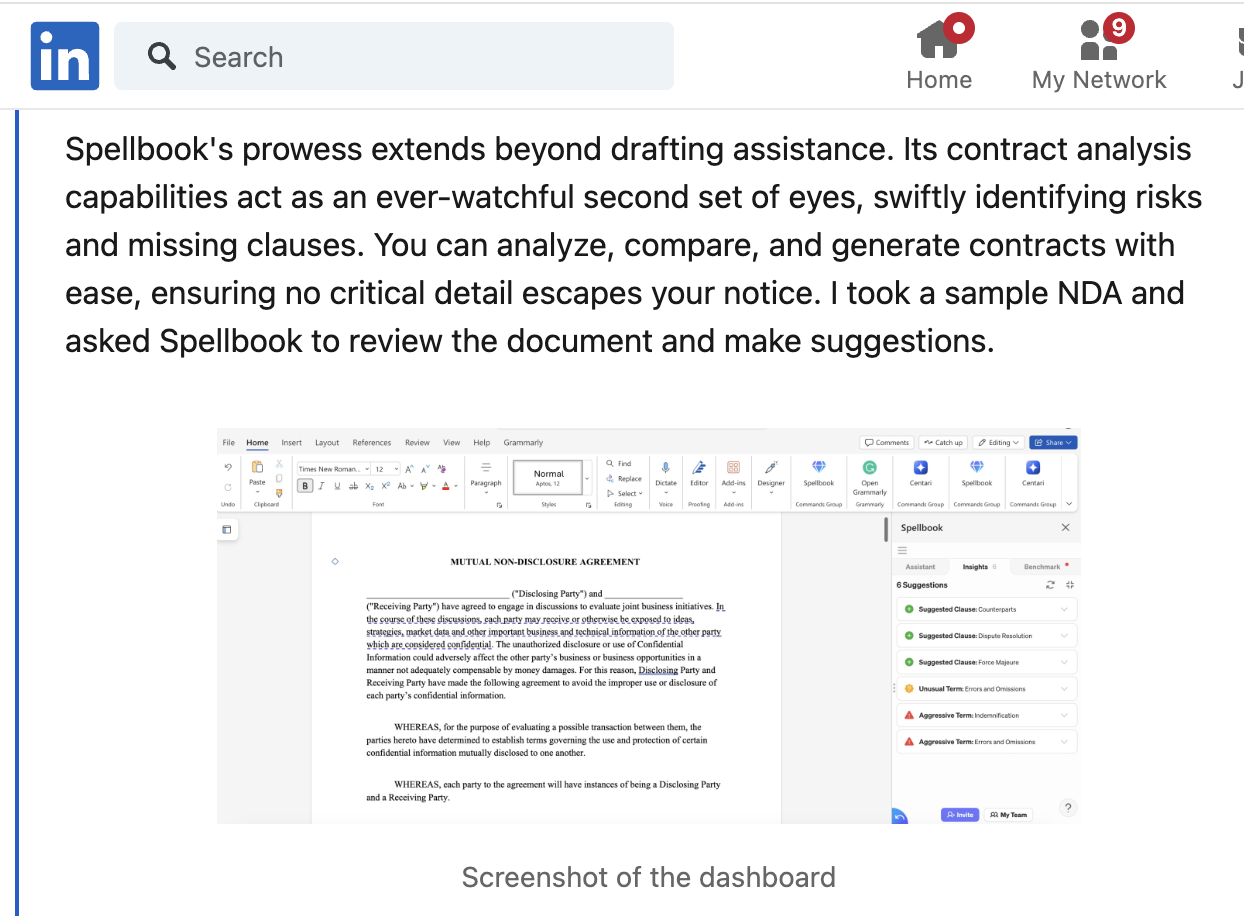Click the collapse-all suggestions icon
This screenshot has width=1244, height=916.
pos(1070,585)
